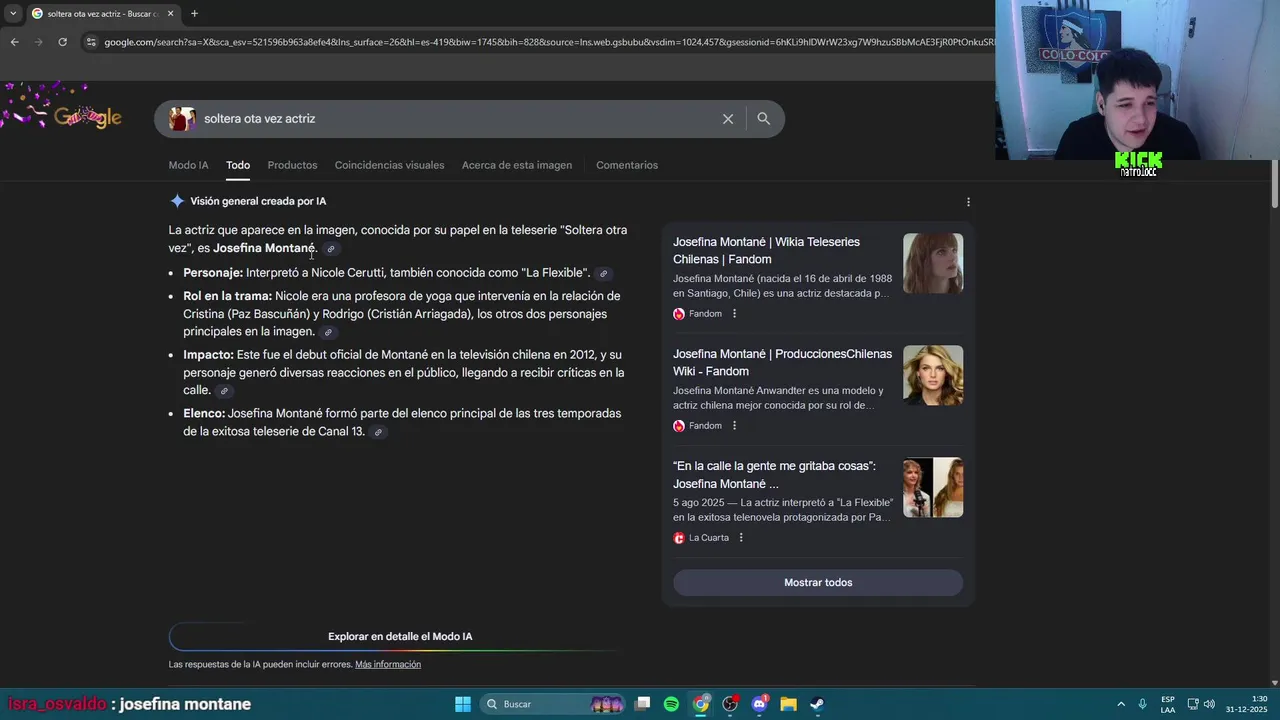The image size is (1280, 720).
Task: Click thumbnail of ProduccionesChilenas Wiki result
Action: [x=933, y=375]
